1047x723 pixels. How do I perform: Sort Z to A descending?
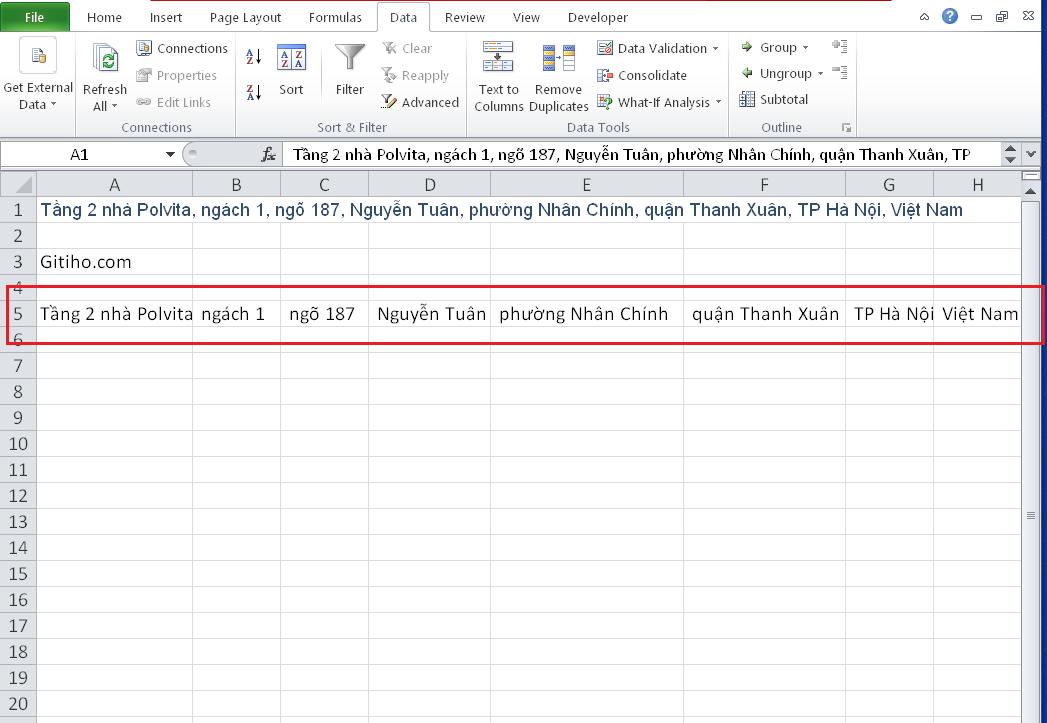pyautogui.click(x=254, y=92)
